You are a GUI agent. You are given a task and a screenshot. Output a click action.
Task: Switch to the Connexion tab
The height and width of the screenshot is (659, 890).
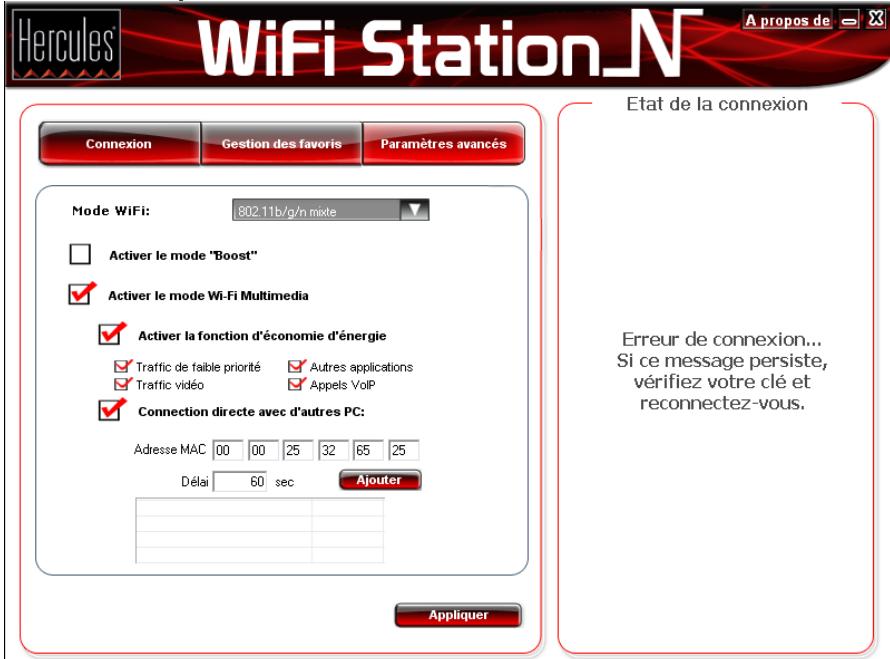119,144
